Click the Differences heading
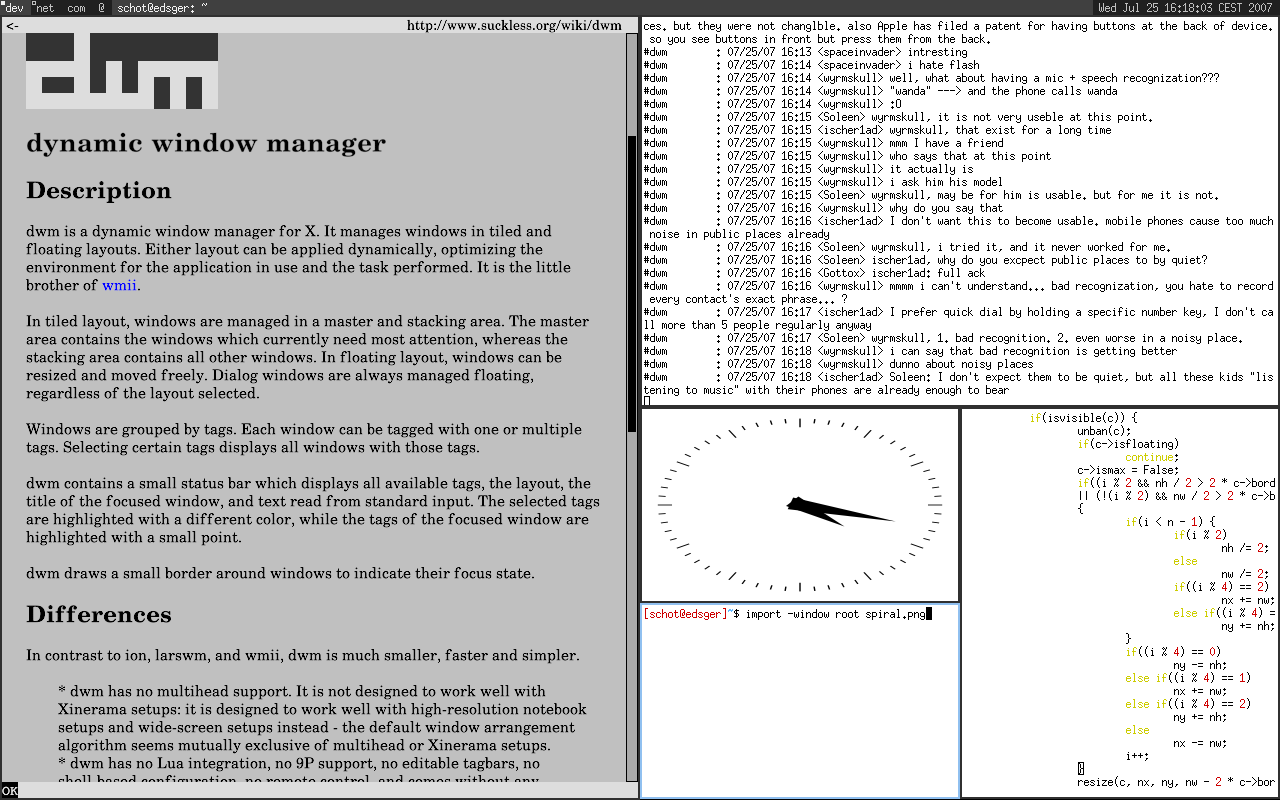Screen dimensions: 1280x800 point(98,614)
